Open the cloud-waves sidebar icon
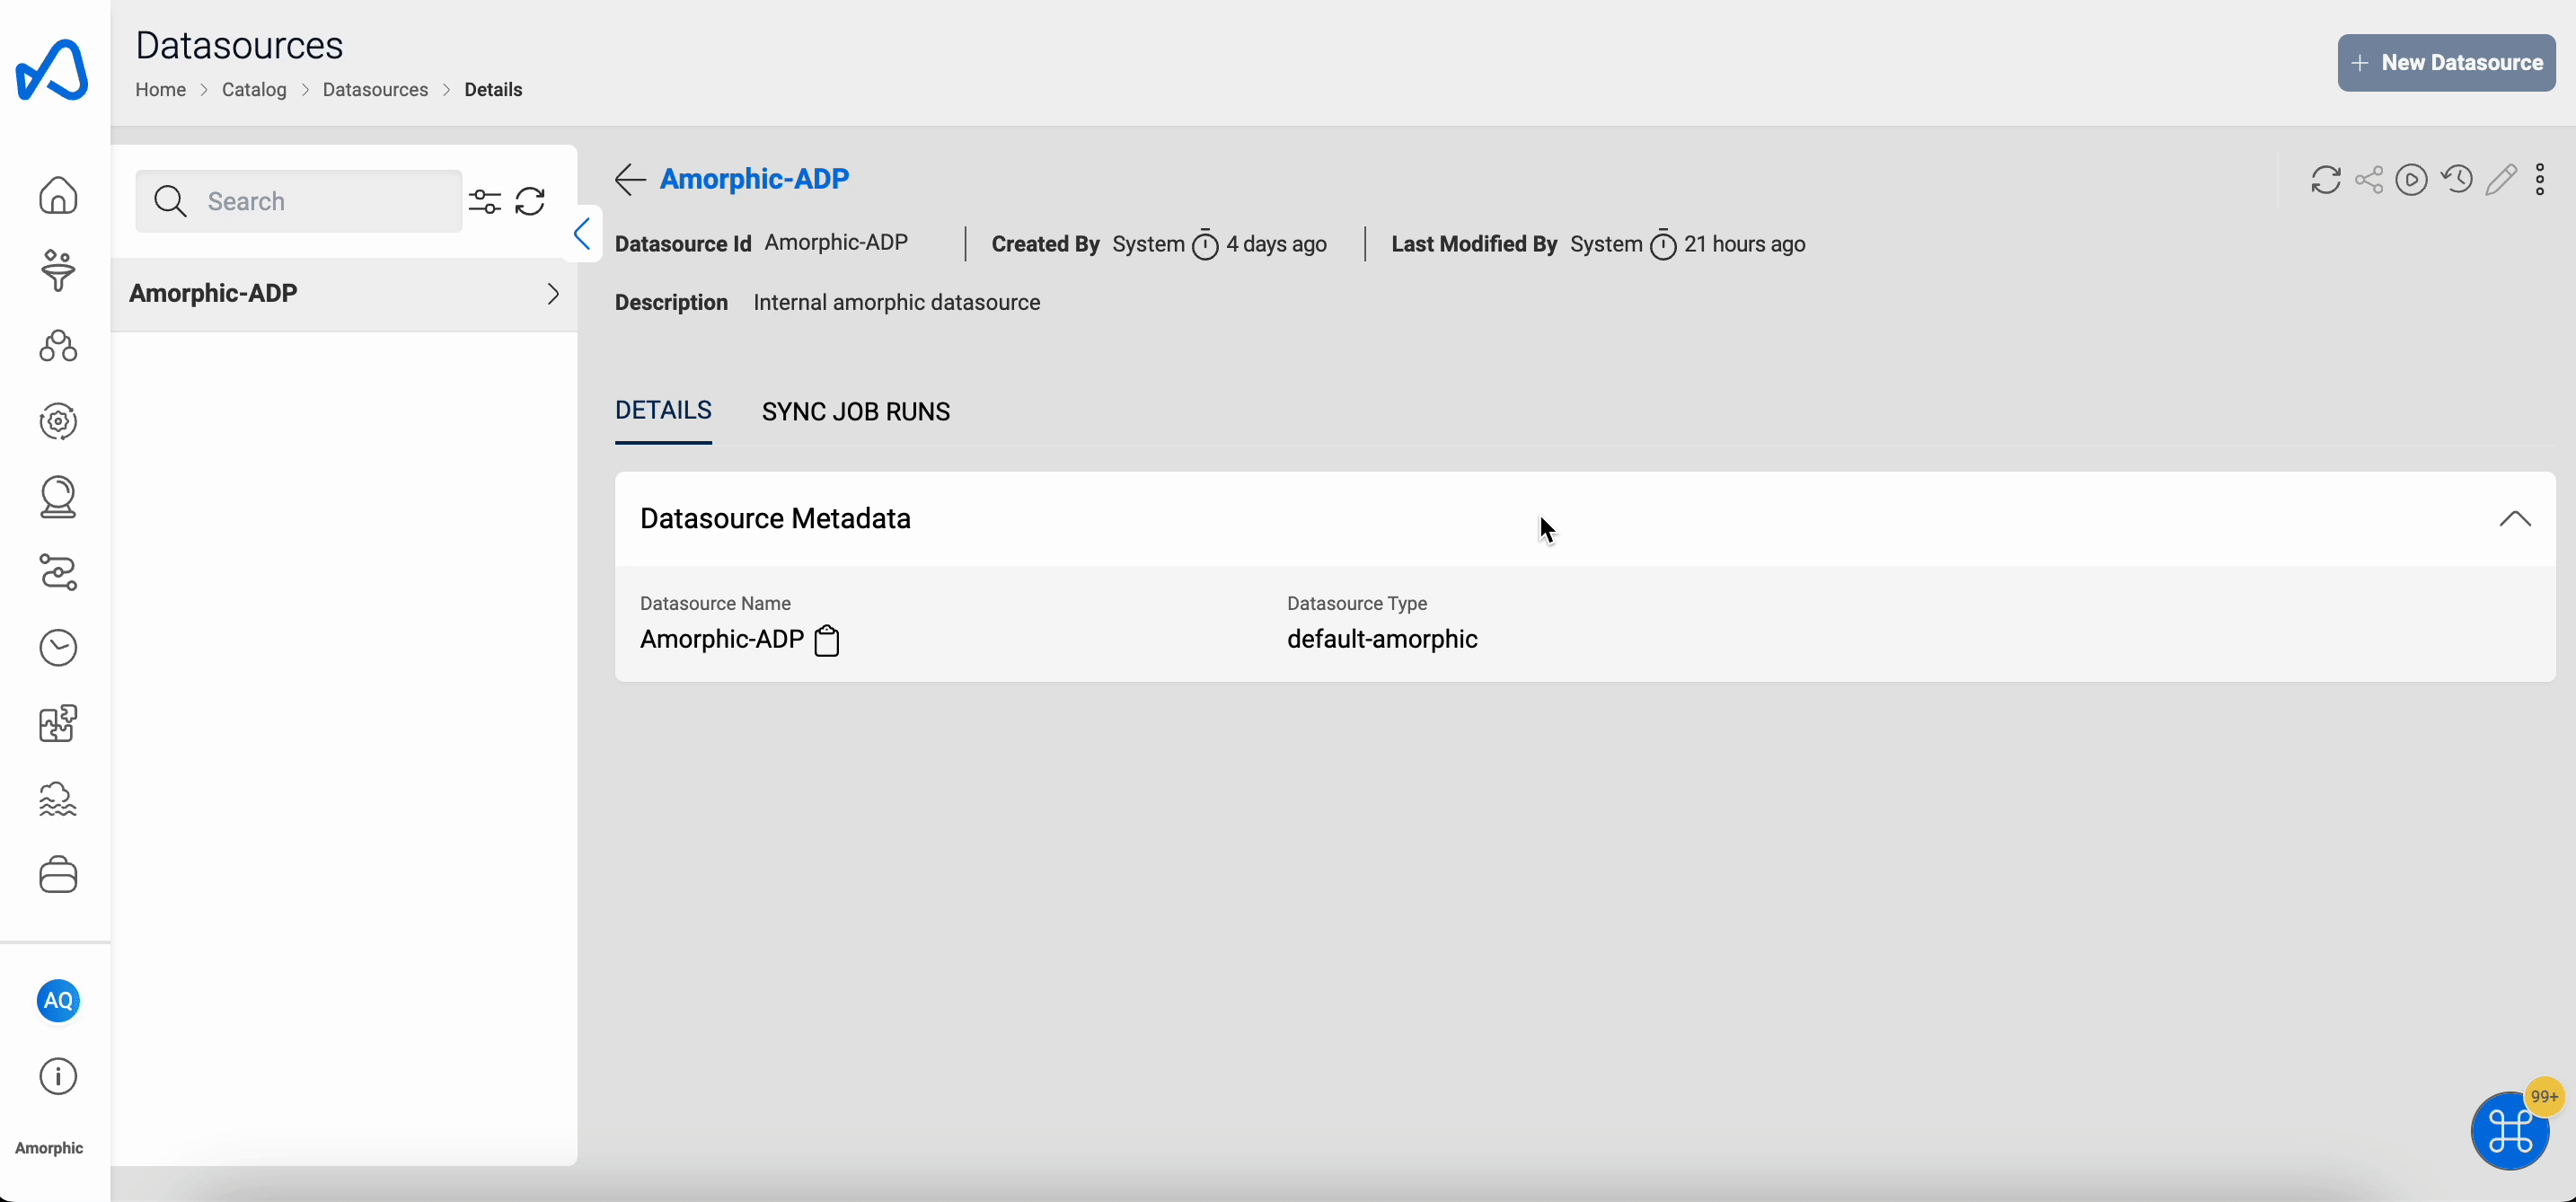This screenshot has width=2576, height=1202. 58,799
